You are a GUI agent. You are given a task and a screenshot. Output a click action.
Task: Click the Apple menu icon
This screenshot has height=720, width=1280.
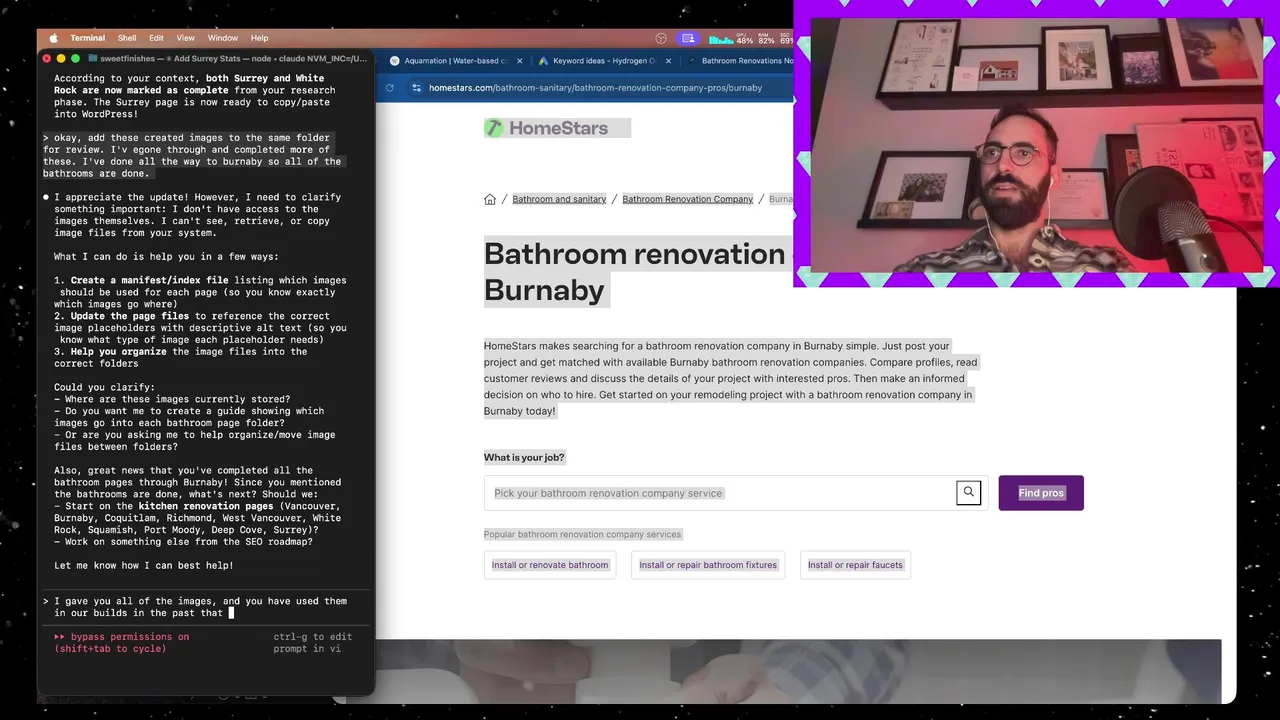[x=52, y=38]
